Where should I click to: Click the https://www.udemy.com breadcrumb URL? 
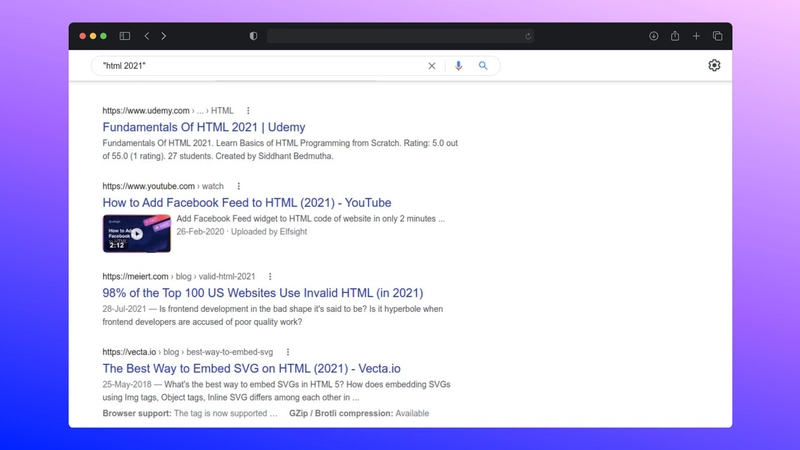point(168,111)
